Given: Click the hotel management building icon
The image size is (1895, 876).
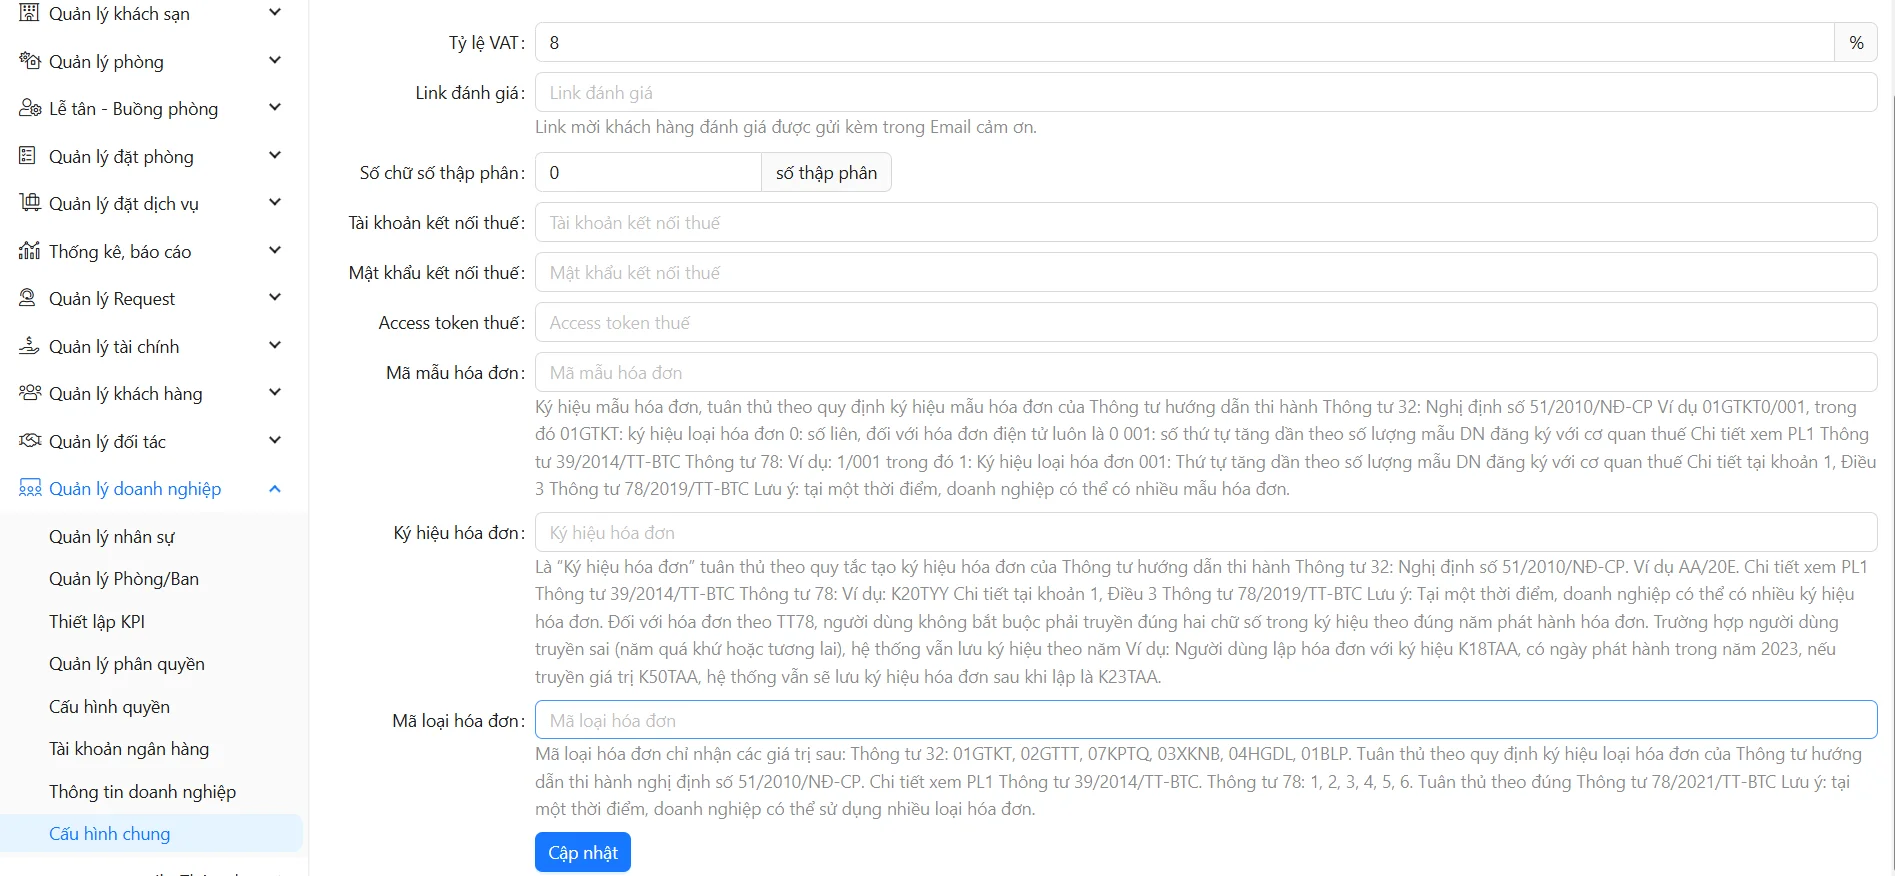Looking at the screenshot, I should 29,13.
